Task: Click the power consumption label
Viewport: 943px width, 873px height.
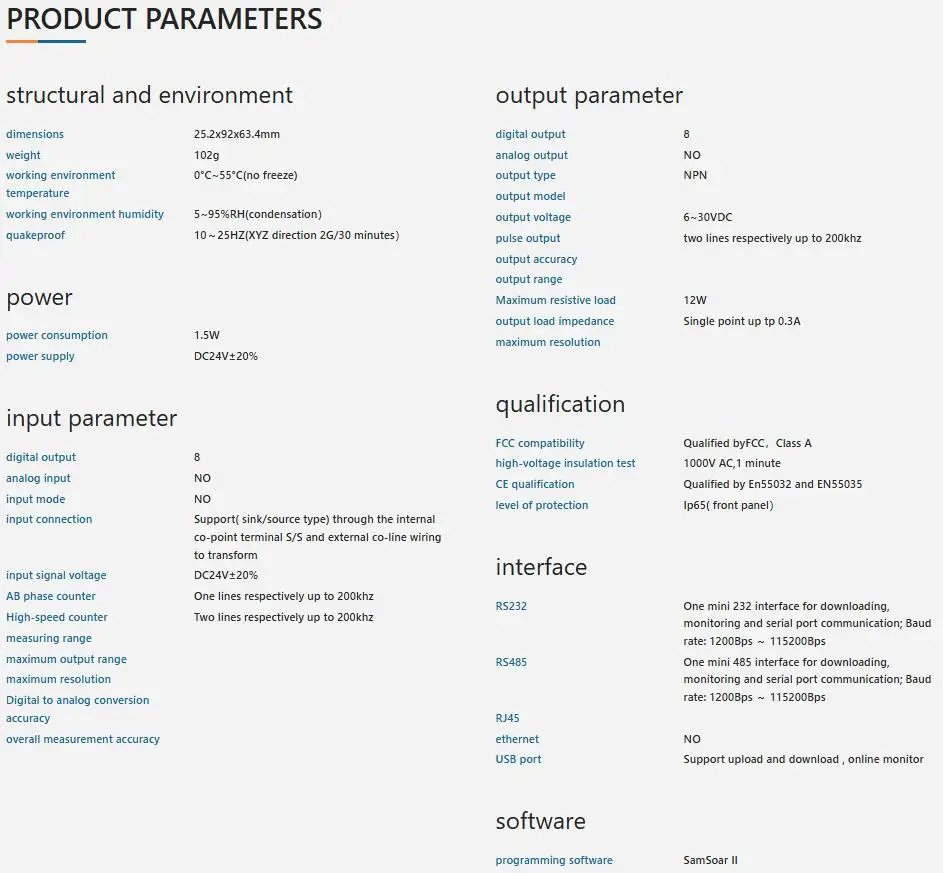Action: [x=57, y=335]
